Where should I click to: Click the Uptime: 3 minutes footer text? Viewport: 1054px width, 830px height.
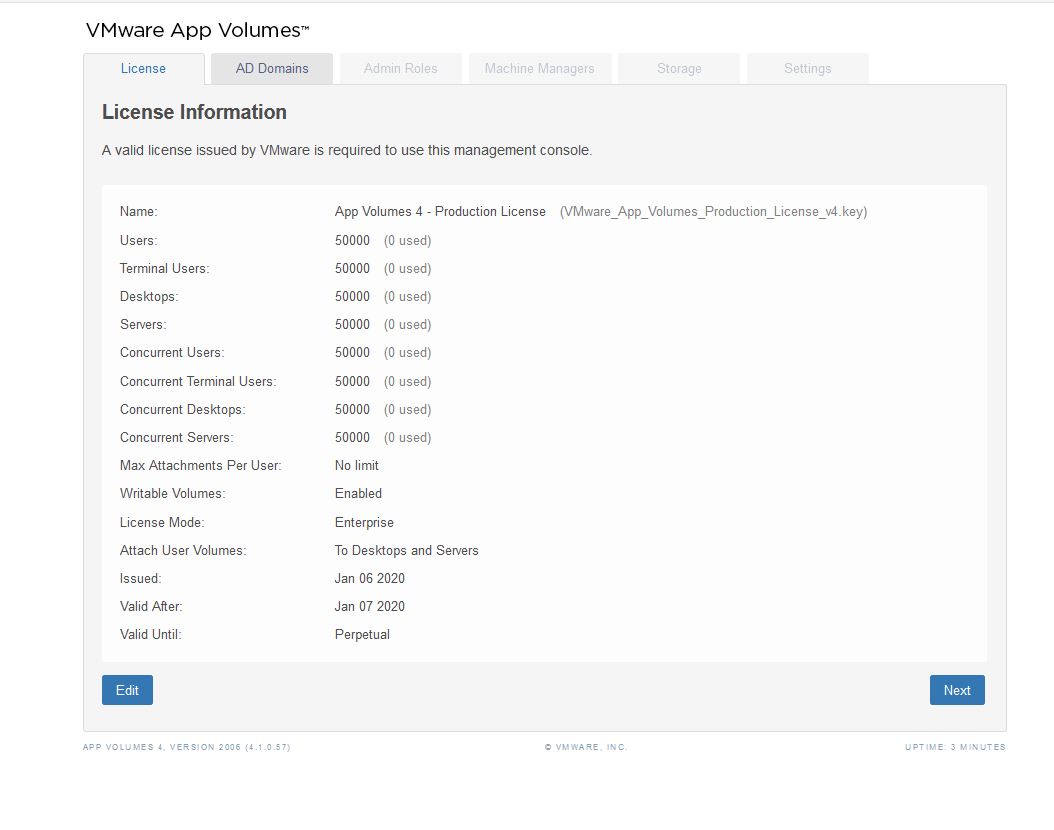click(955, 747)
